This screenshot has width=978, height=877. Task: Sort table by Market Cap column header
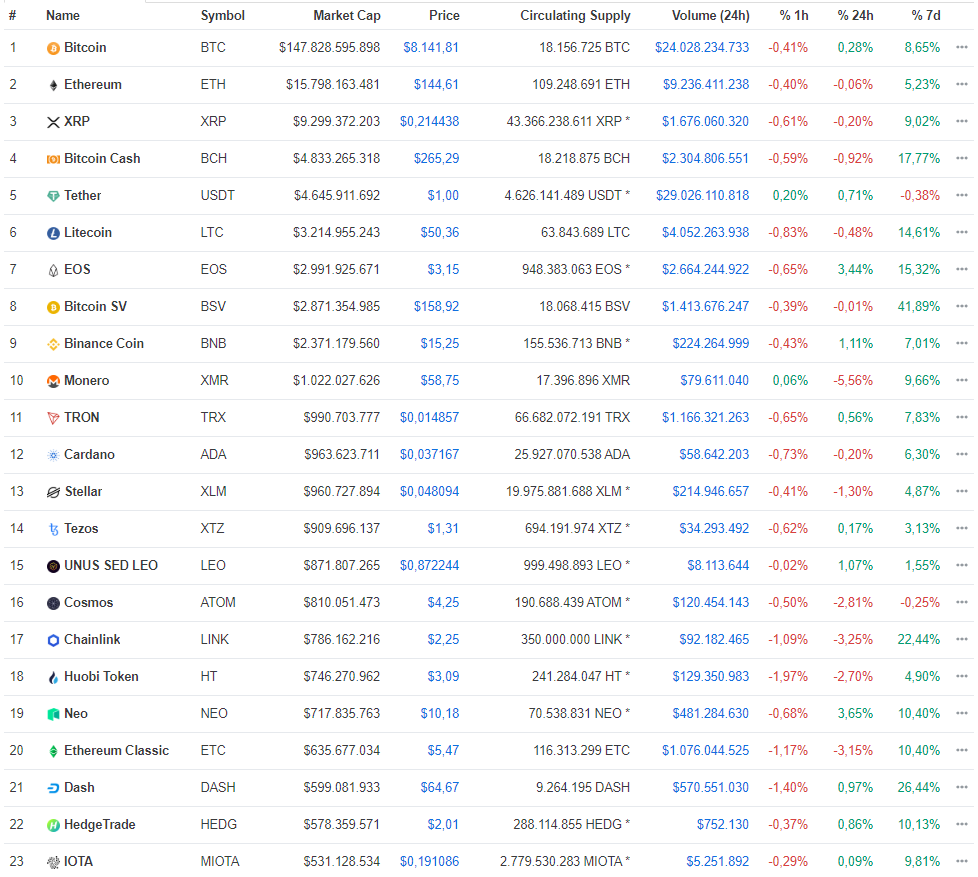[346, 16]
